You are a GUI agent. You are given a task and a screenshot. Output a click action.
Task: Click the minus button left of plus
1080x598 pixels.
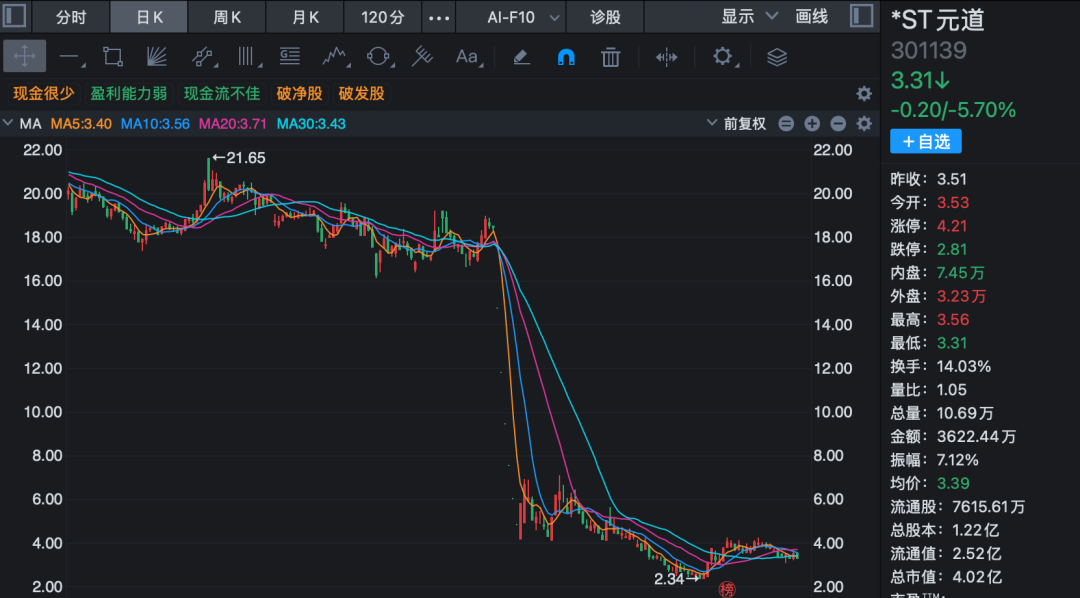click(x=786, y=124)
